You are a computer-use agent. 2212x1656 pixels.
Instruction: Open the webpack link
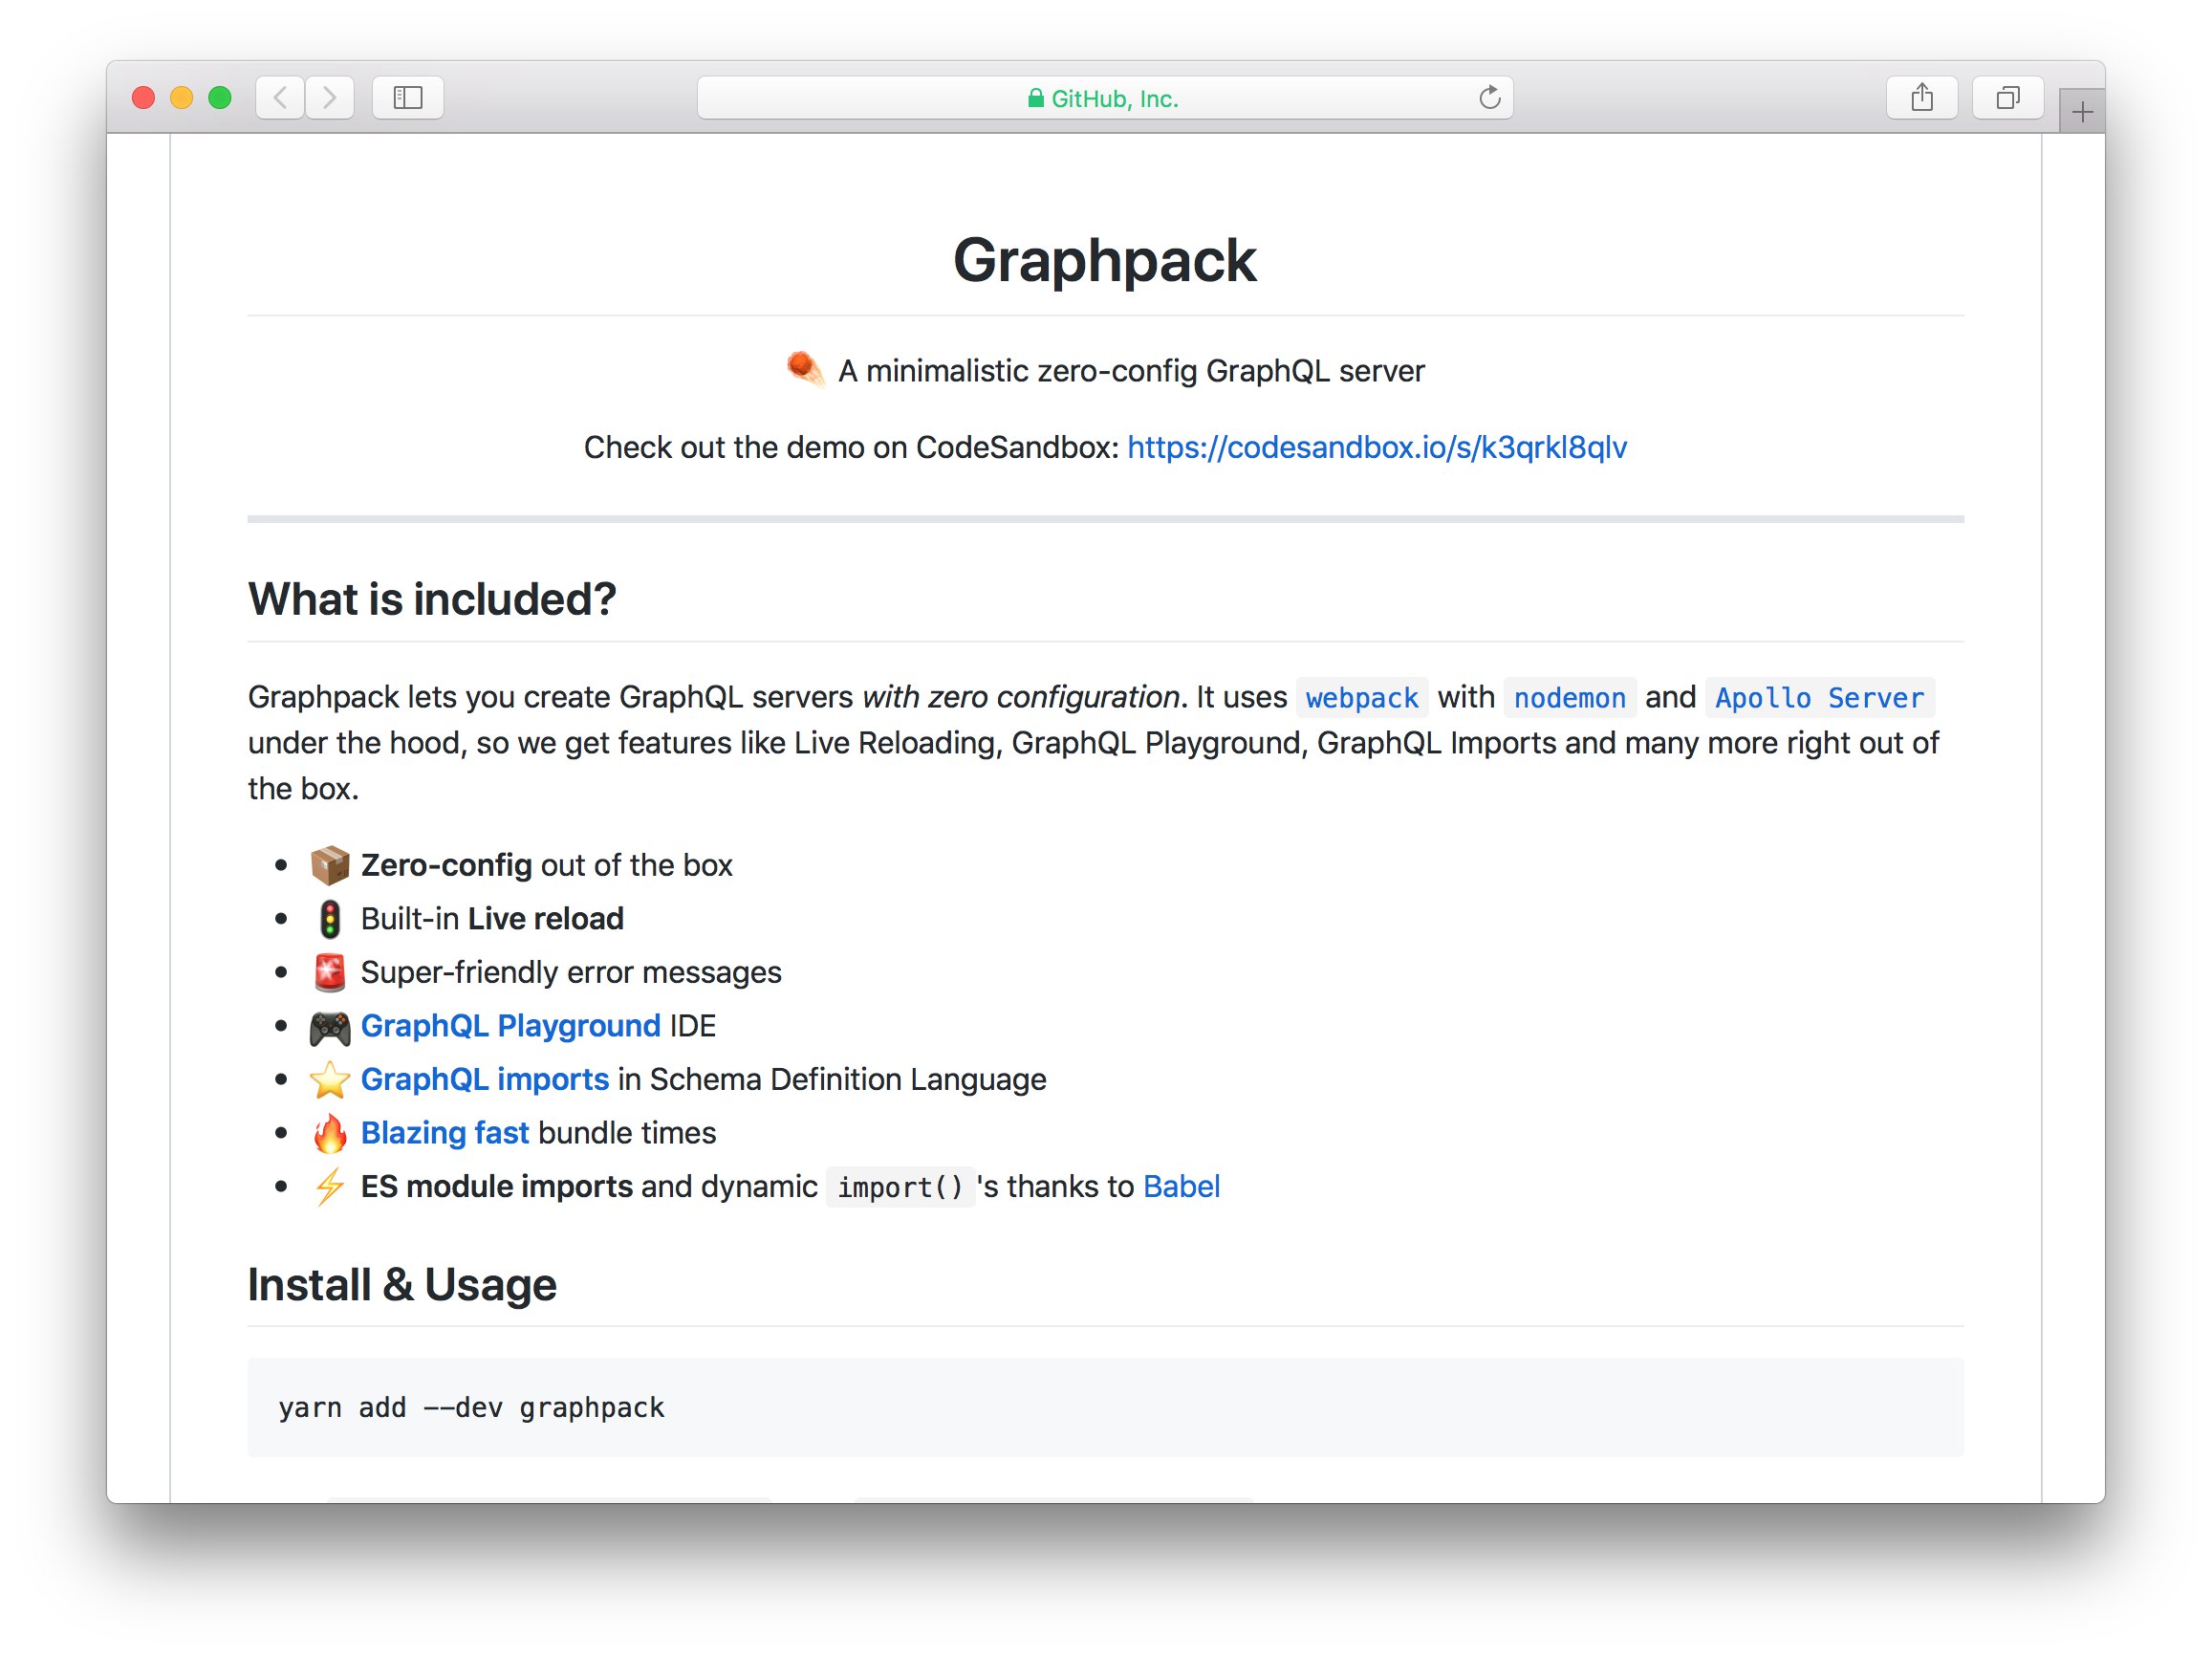tap(1362, 698)
